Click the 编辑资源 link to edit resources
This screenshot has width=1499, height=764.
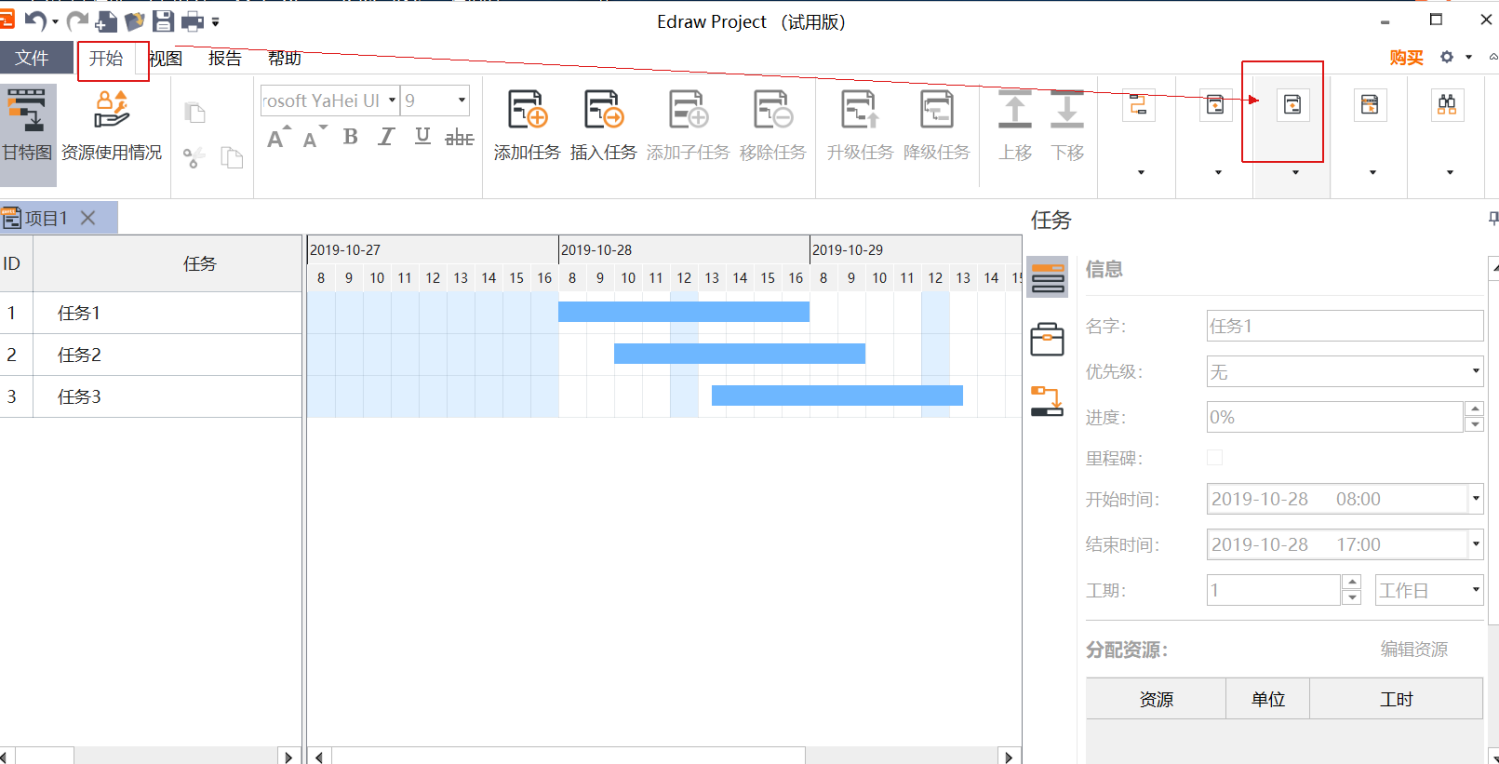tap(1413, 649)
